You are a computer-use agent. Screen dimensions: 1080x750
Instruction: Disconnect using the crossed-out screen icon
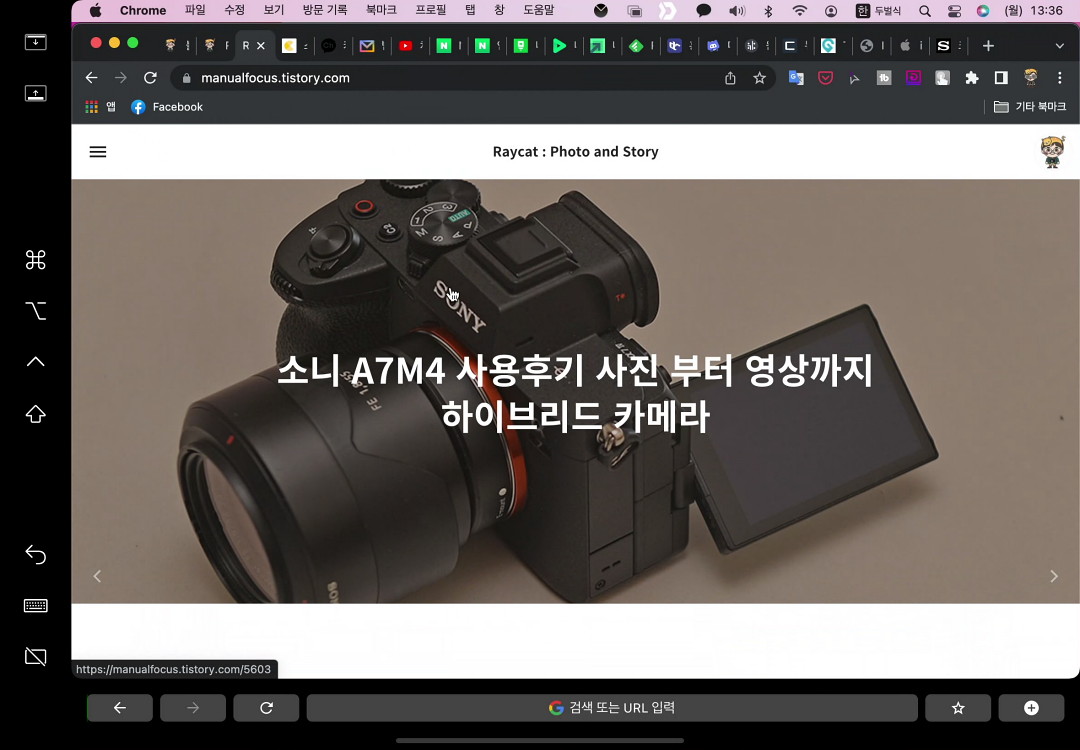tap(35, 657)
